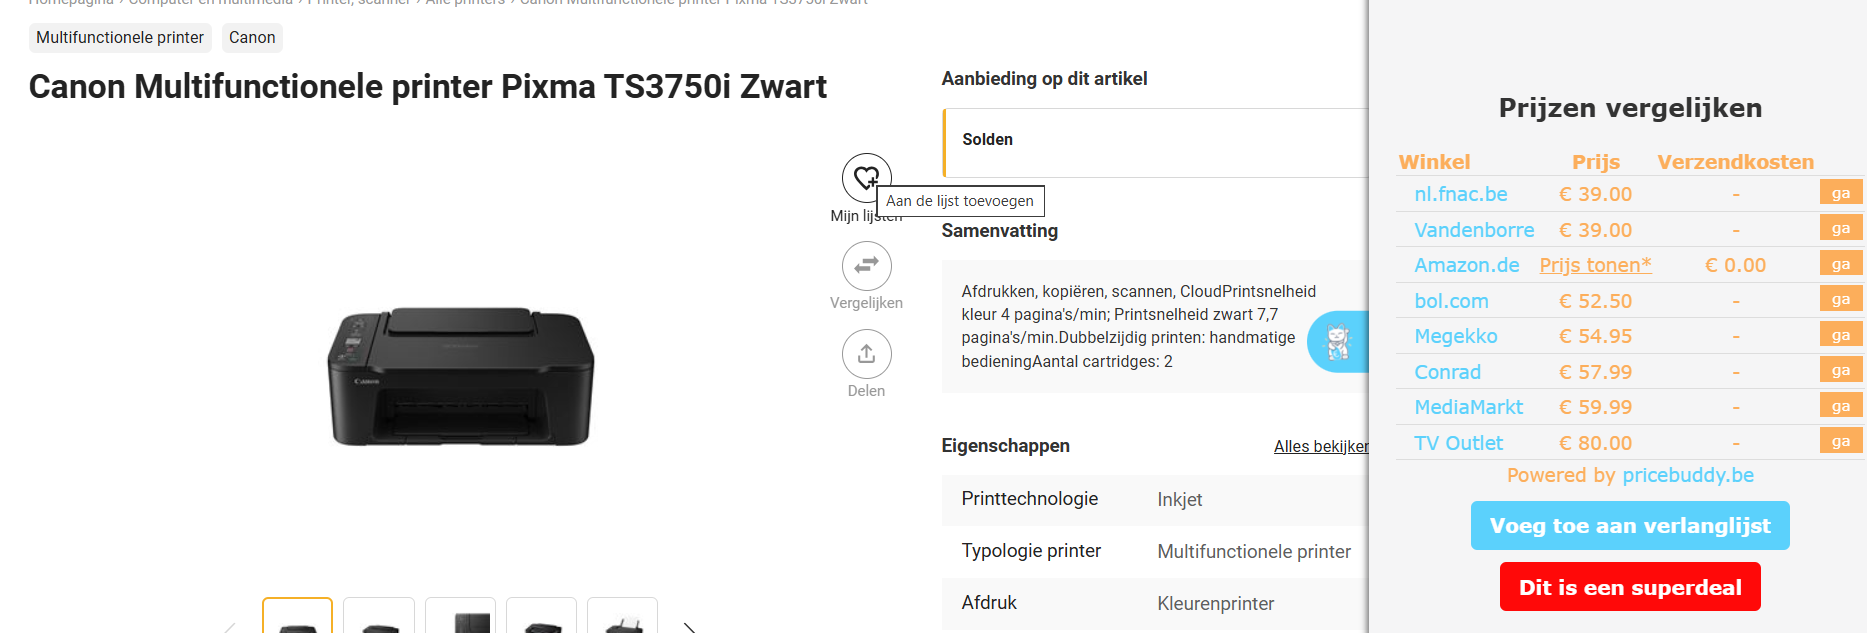Click the Multifunctionele printer filter tag
This screenshot has height=633, width=1867.
point(119,37)
